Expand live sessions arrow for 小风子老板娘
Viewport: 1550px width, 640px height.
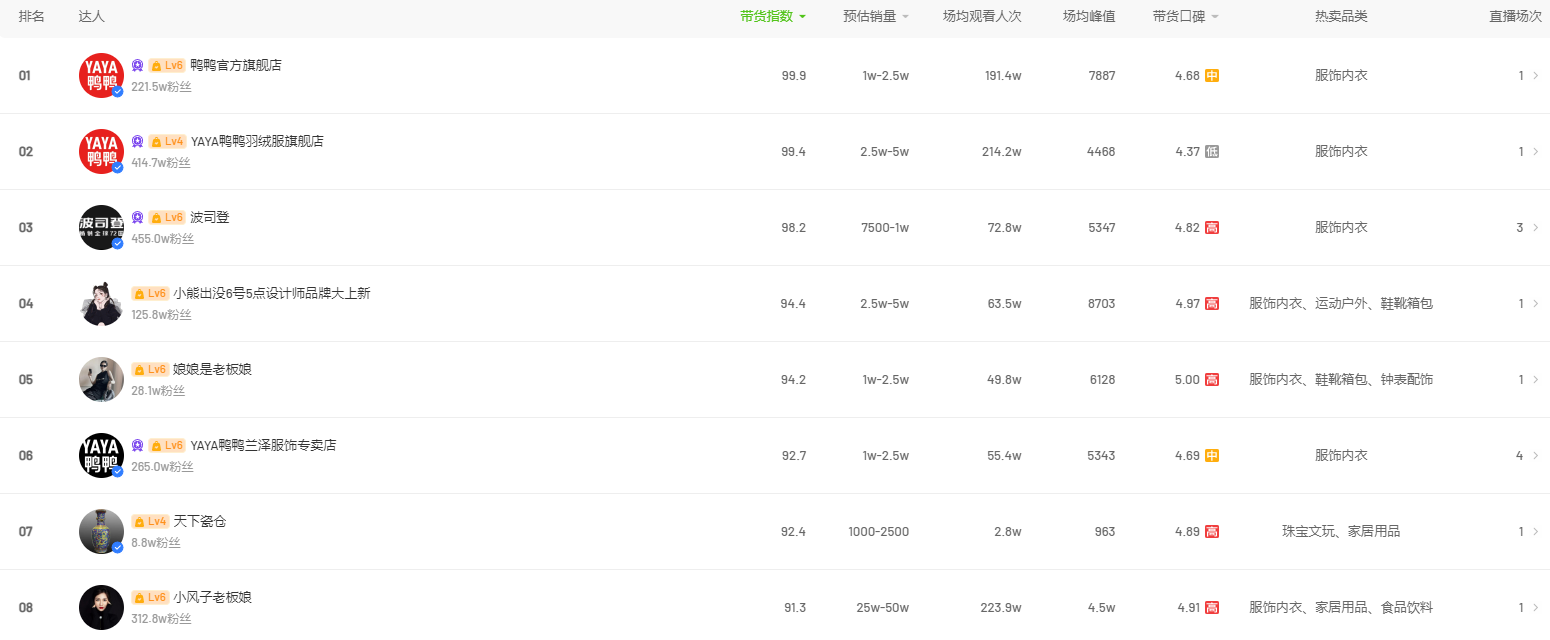1535,607
